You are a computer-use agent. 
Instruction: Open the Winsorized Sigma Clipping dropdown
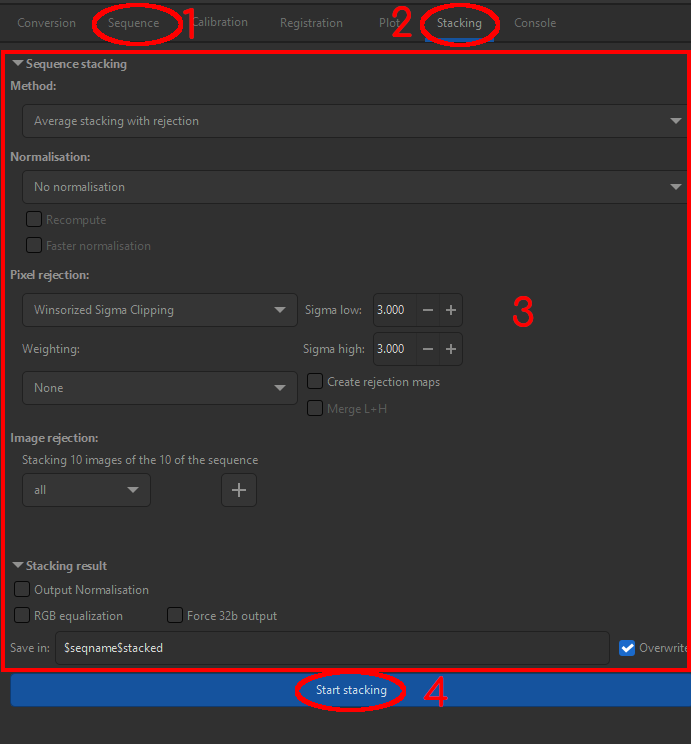click(x=159, y=310)
